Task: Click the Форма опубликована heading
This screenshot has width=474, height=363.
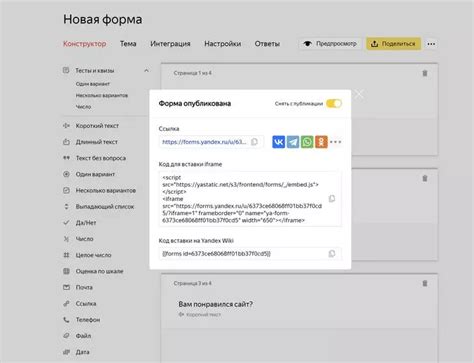Action: pyautogui.click(x=195, y=104)
